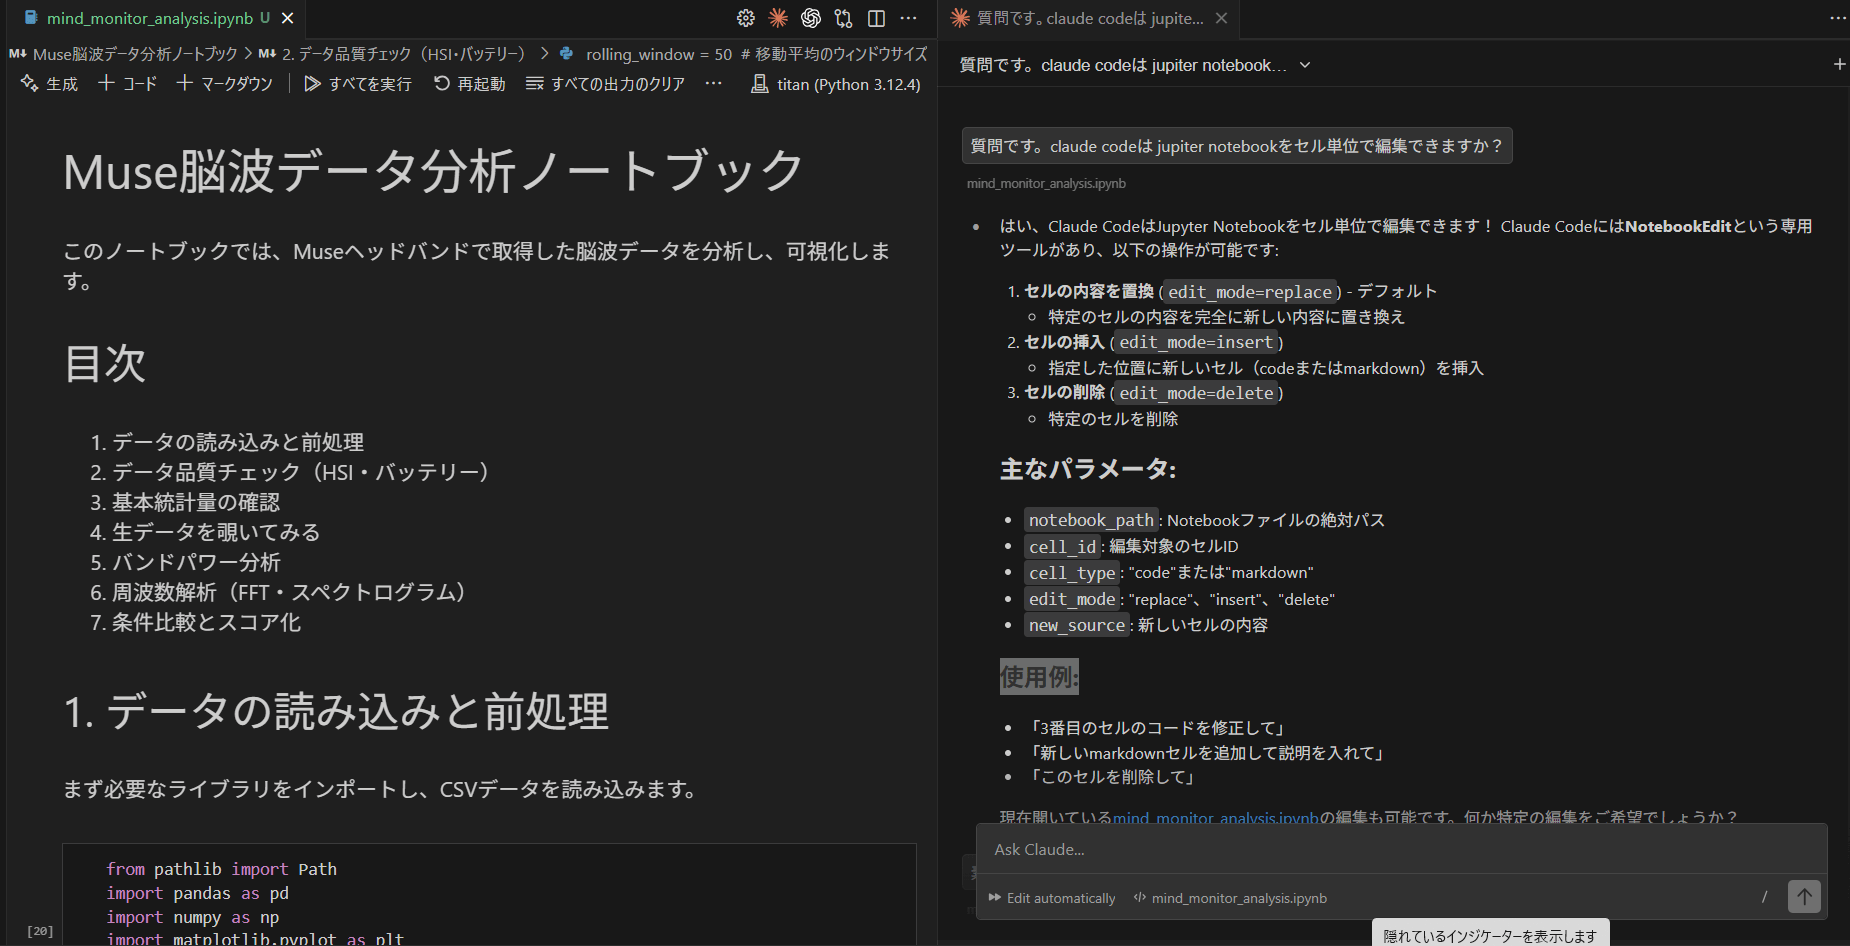Open slash commands menu in chat input
This screenshot has height=946, width=1850.
click(x=1764, y=897)
